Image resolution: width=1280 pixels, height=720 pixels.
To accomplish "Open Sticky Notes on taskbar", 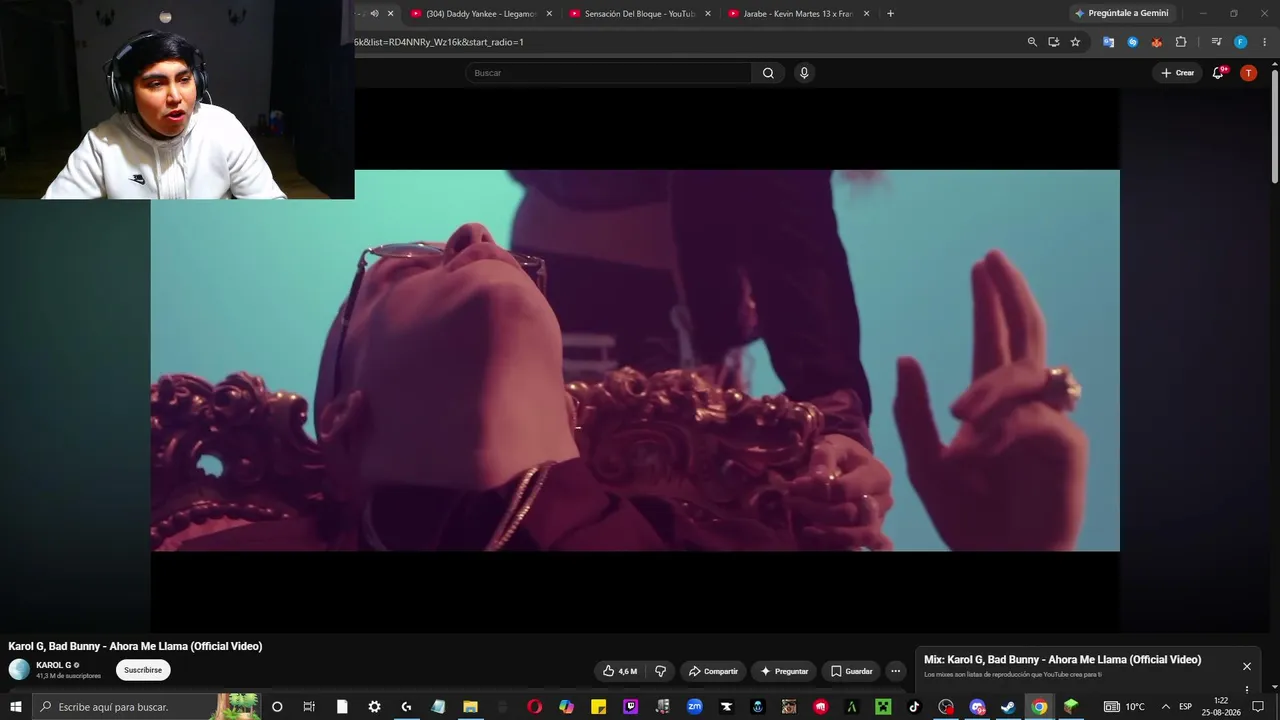I will 598,707.
